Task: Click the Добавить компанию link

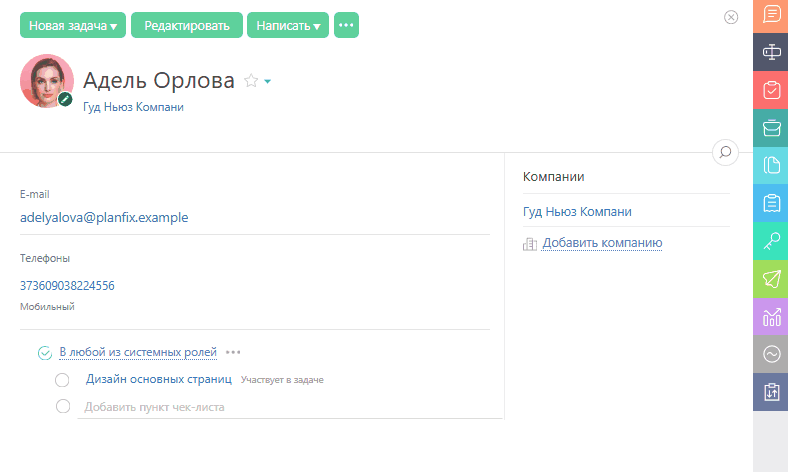Action: click(602, 243)
